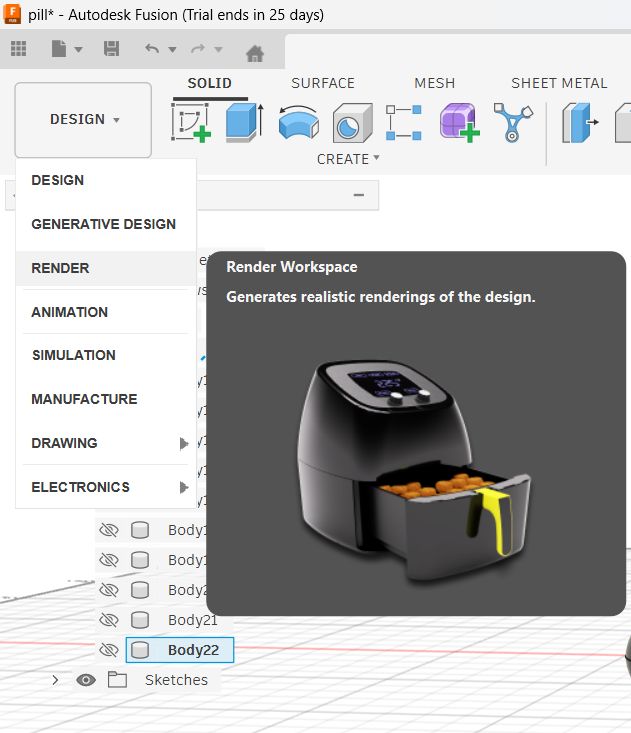631x733 pixels.
Task: Expand the Sketches folder
Action: (55, 680)
